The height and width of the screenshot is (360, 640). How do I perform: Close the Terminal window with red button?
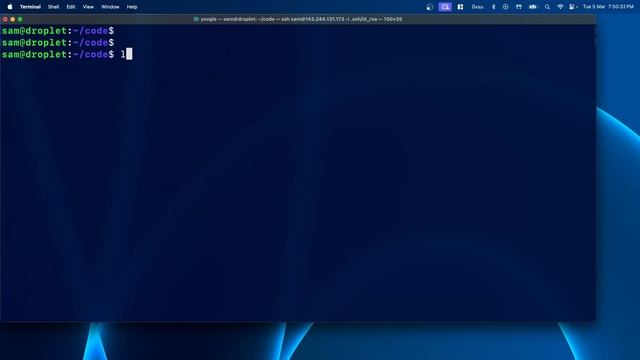pos(5,19)
